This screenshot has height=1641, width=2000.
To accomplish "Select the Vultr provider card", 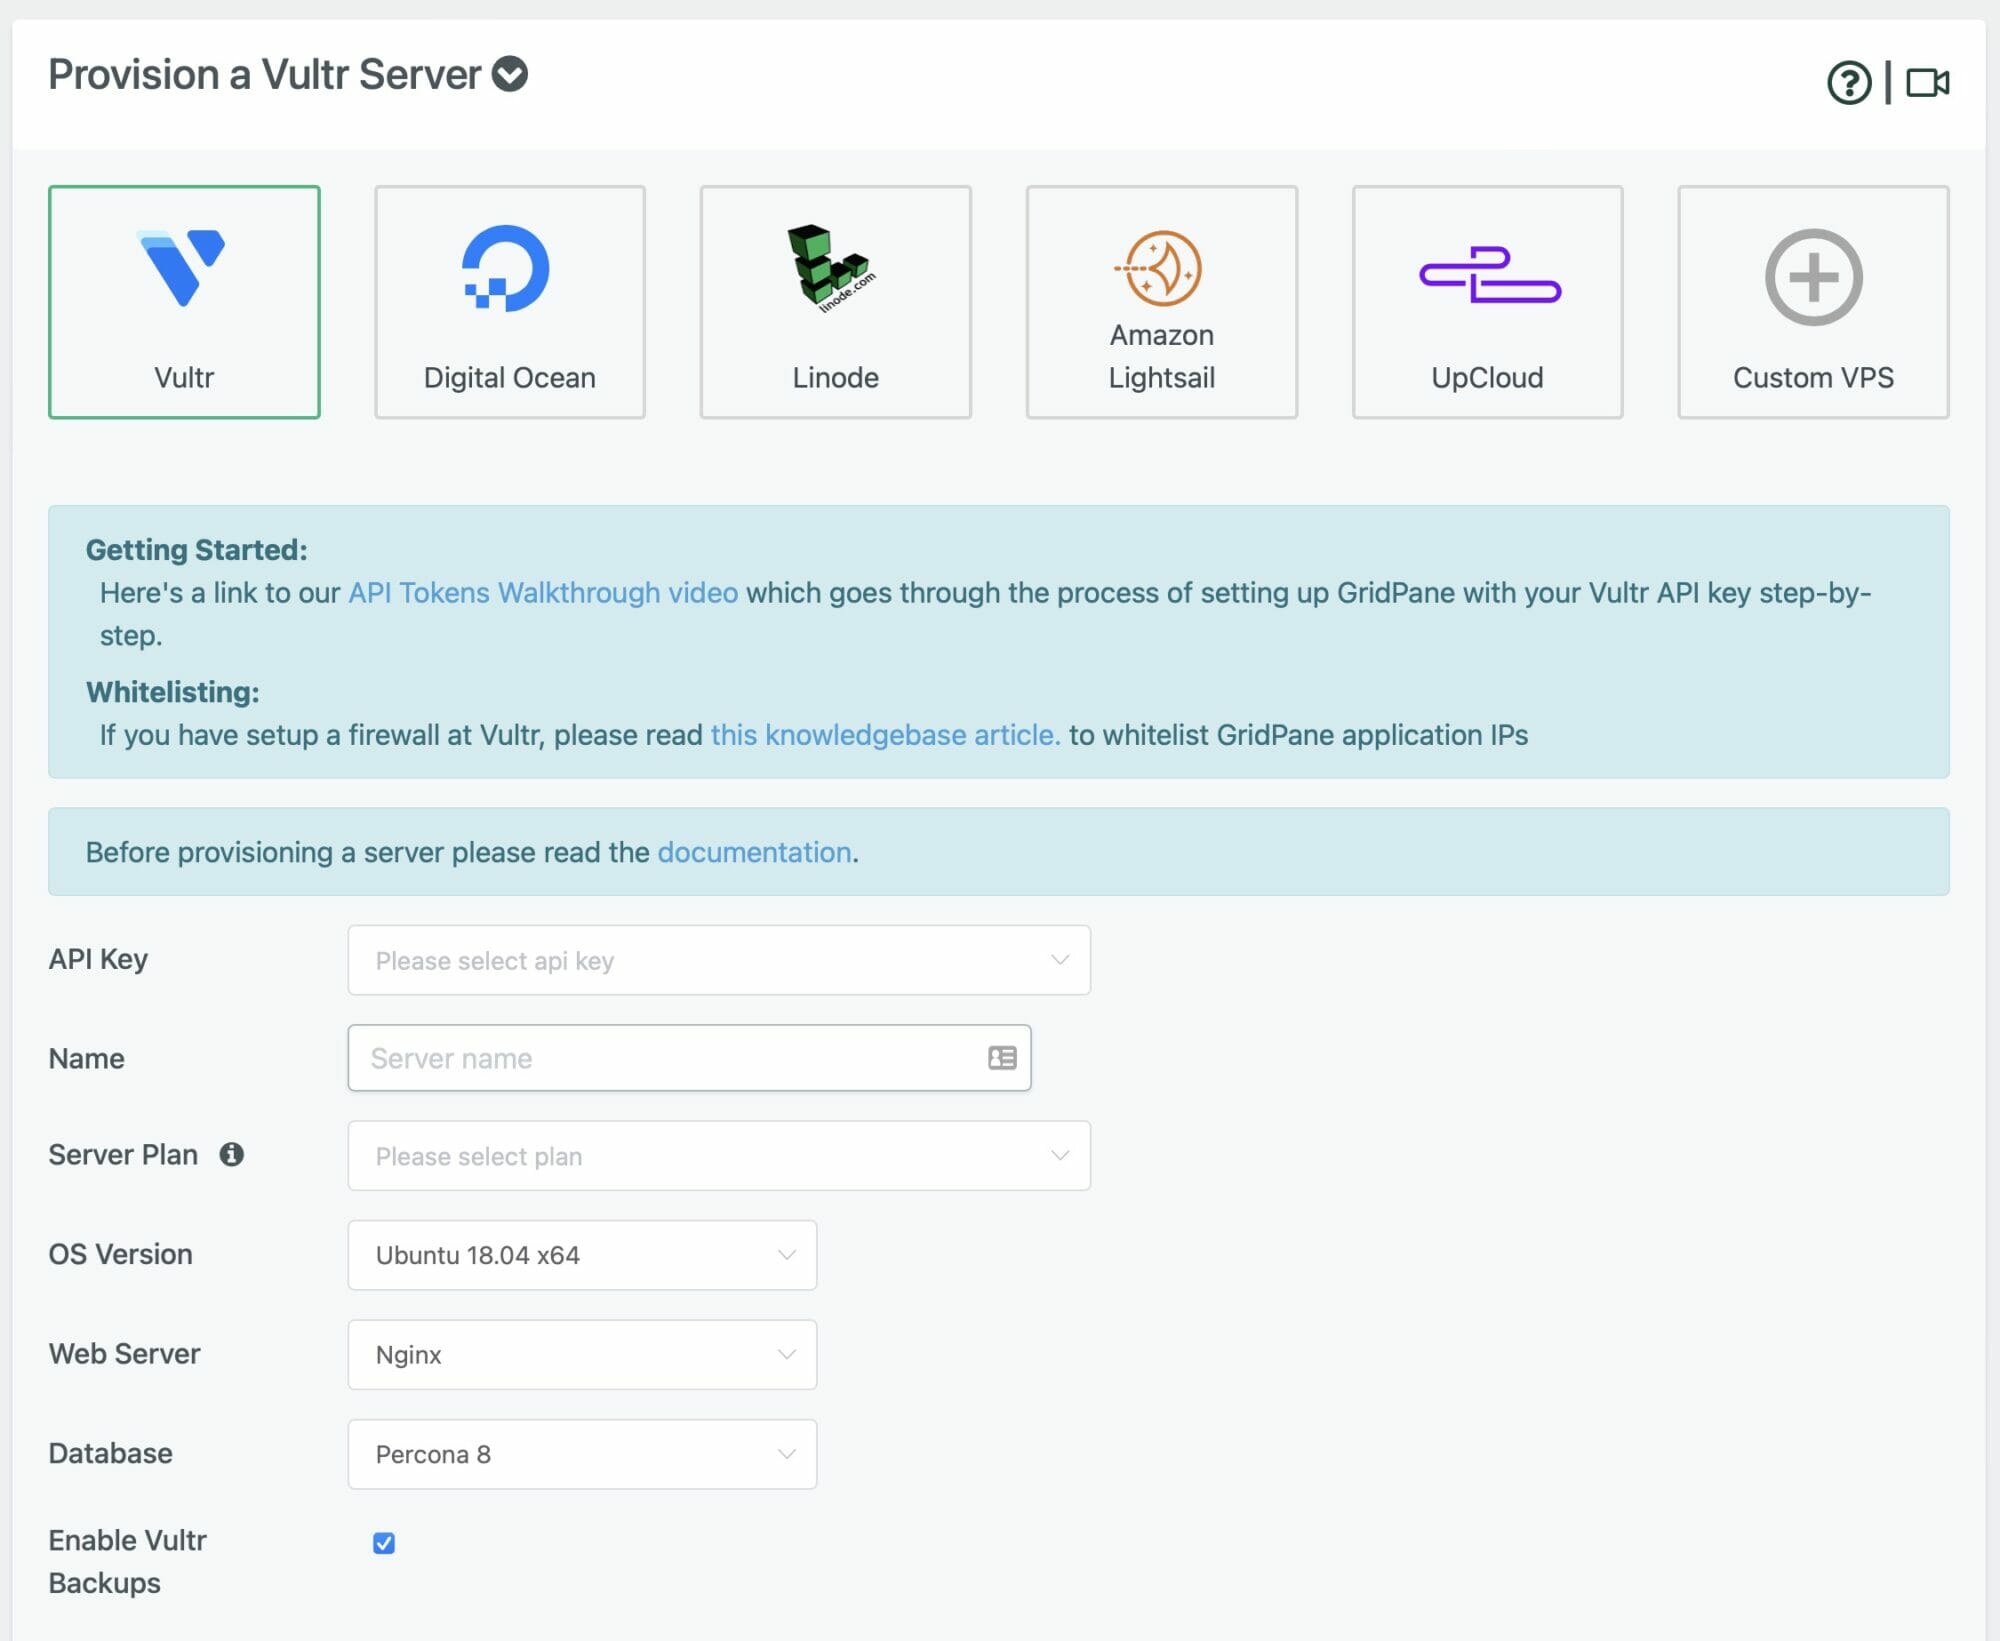I will [x=184, y=302].
